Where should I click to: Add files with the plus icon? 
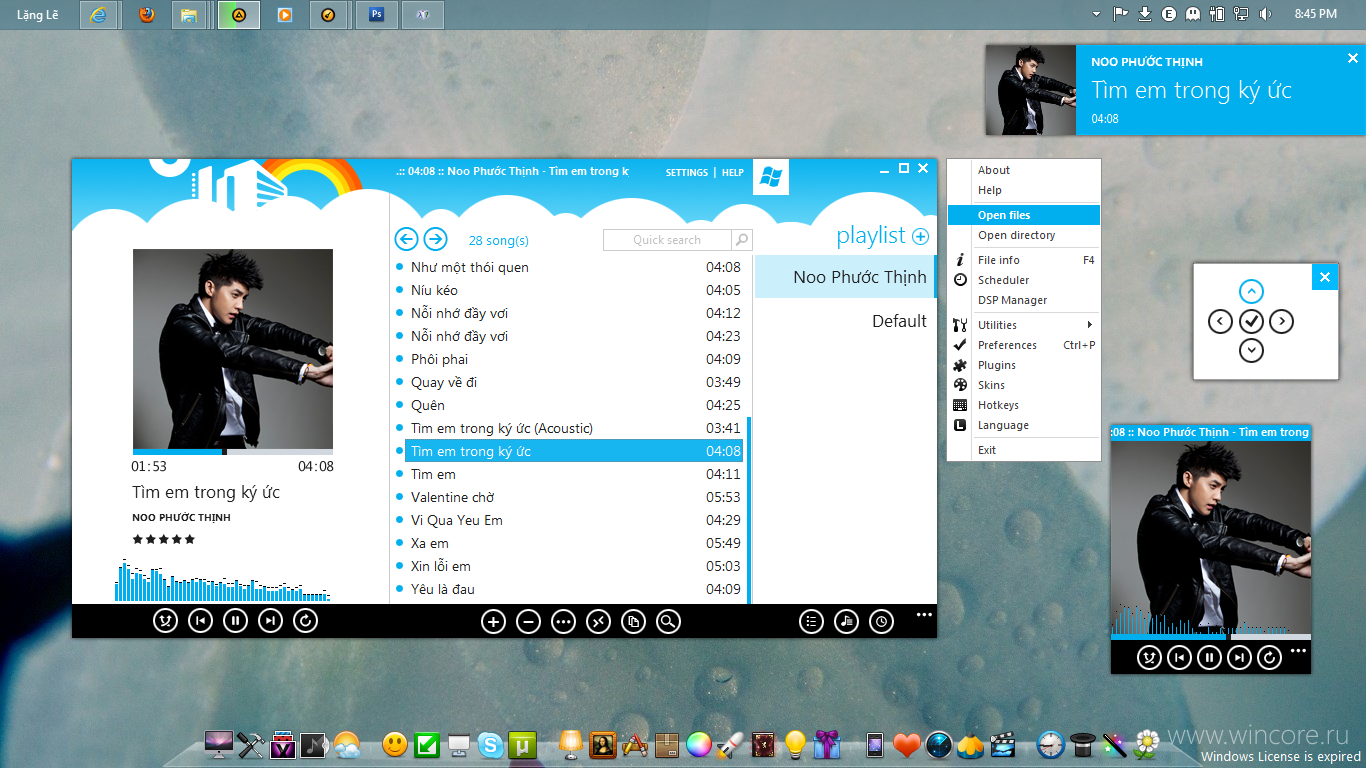coord(493,622)
